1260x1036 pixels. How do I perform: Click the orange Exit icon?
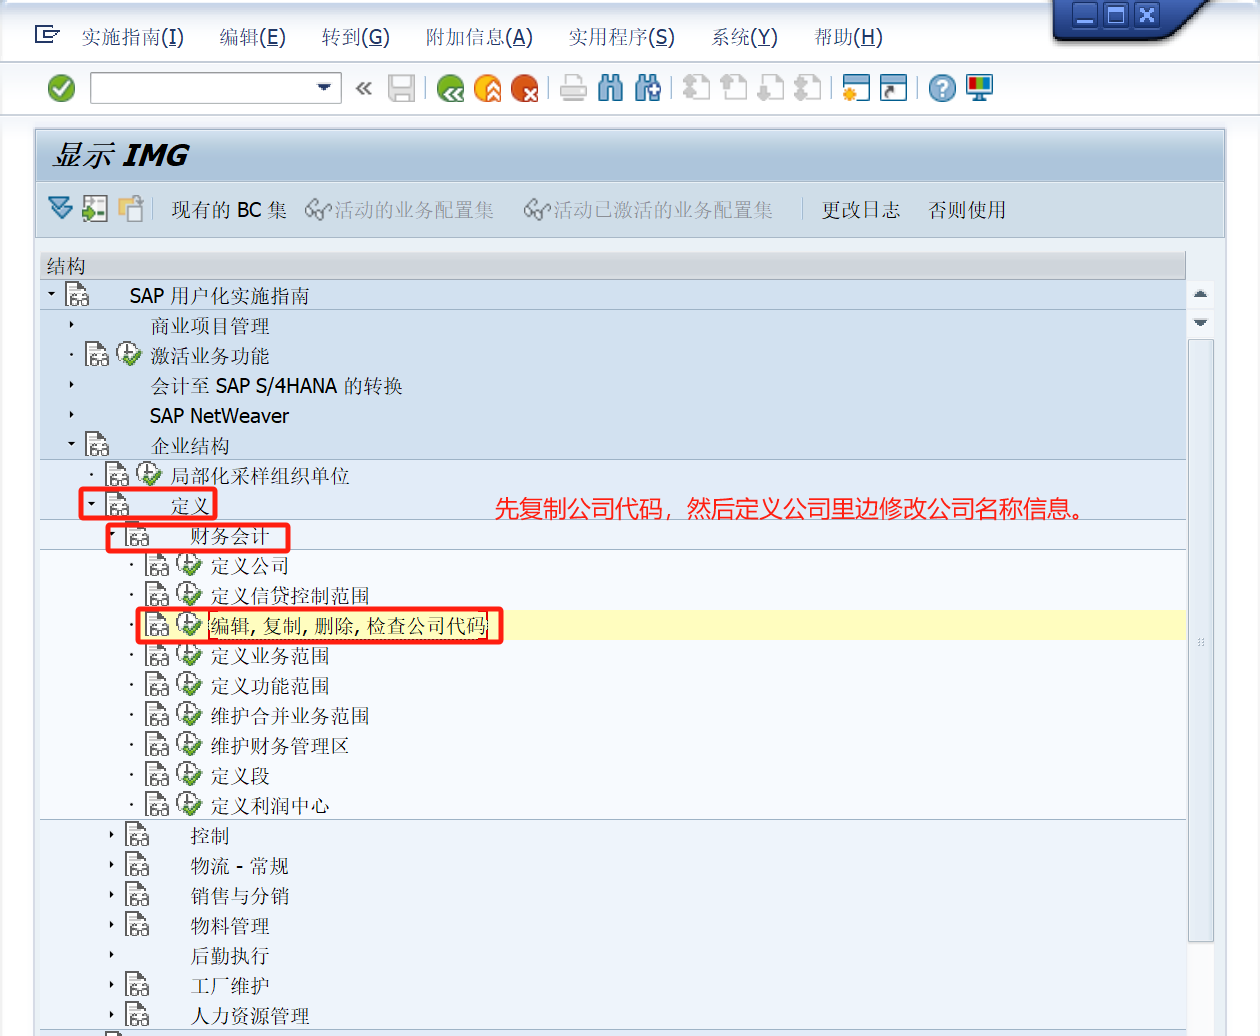coord(488,88)
